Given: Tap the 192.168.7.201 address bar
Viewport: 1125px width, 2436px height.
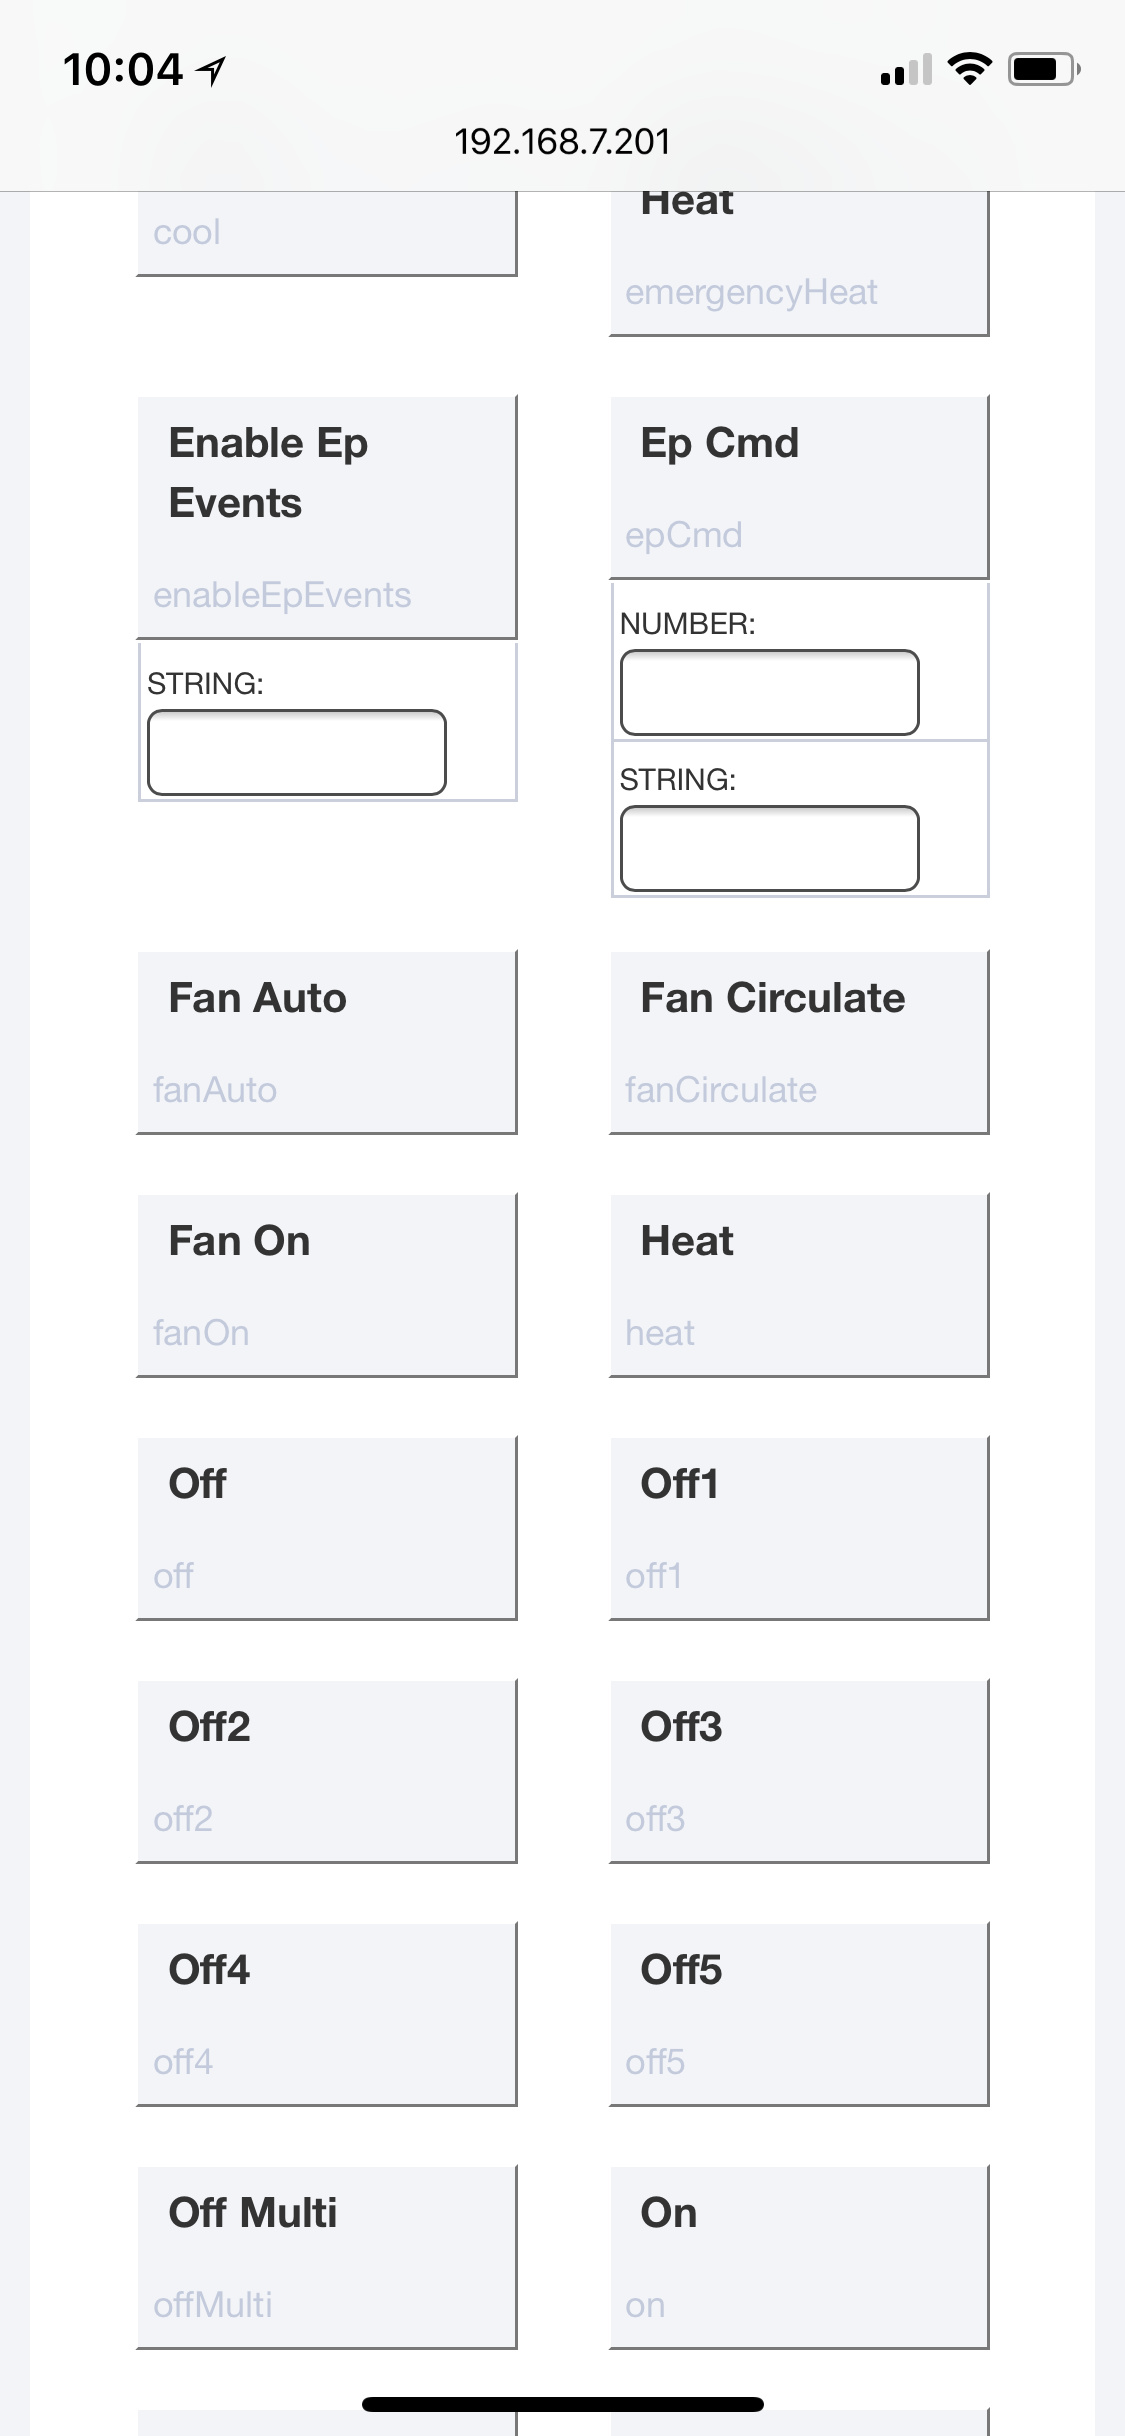Looking at the screenshot, I should point(562,142).
